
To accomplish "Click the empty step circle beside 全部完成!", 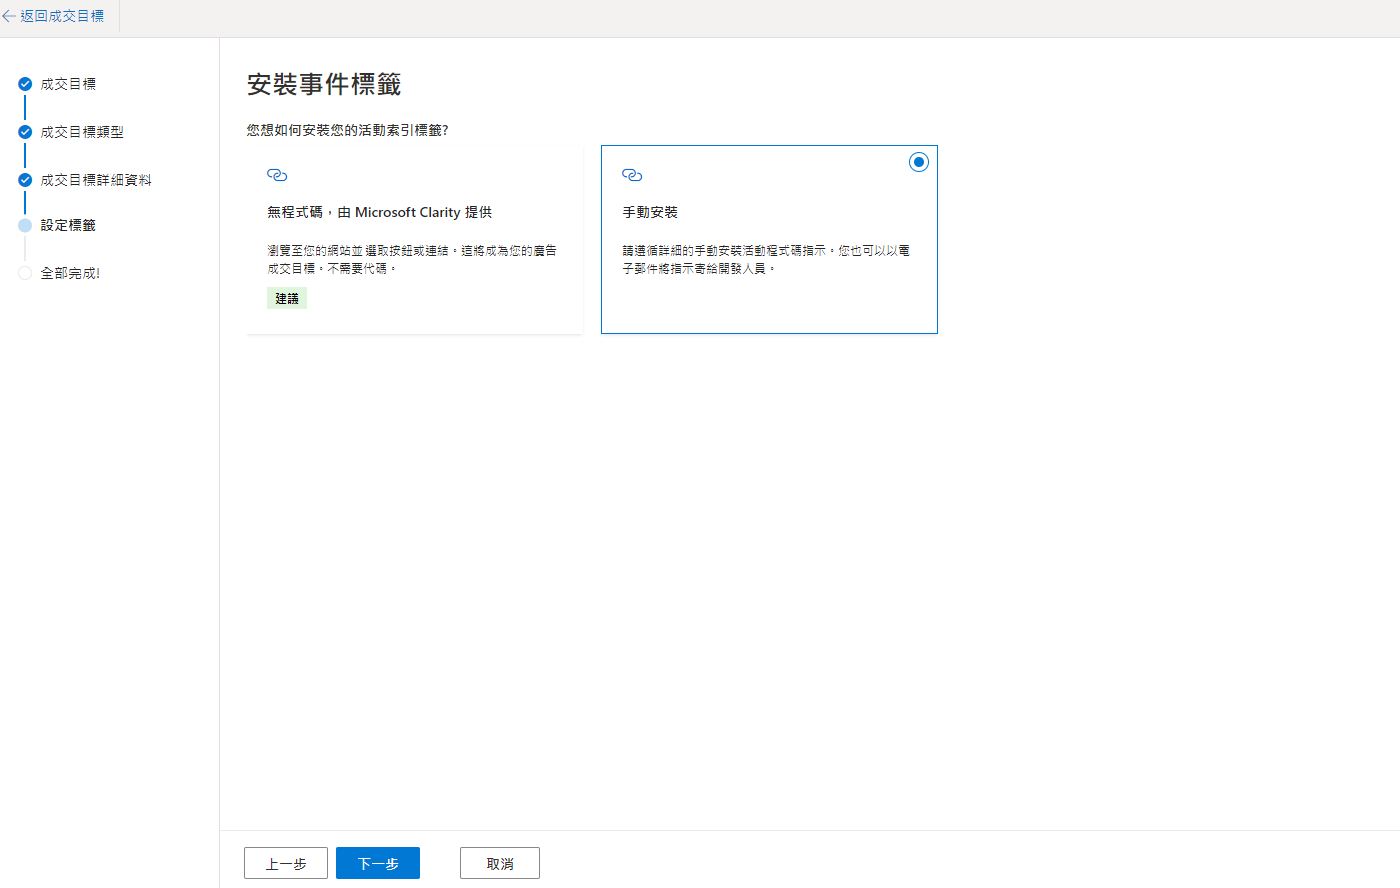I will coord(25,273).
